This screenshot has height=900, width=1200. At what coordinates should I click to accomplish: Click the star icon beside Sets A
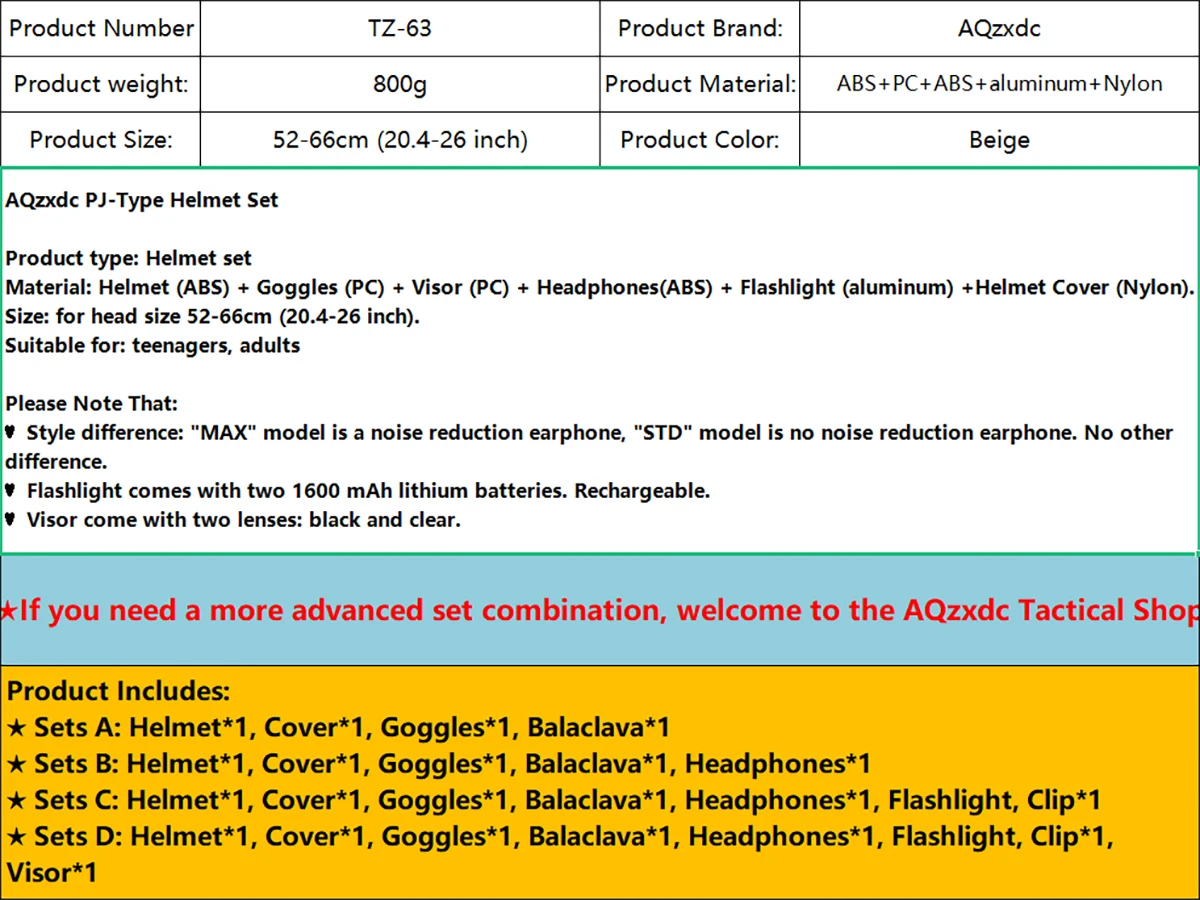(x=17, y=727)
